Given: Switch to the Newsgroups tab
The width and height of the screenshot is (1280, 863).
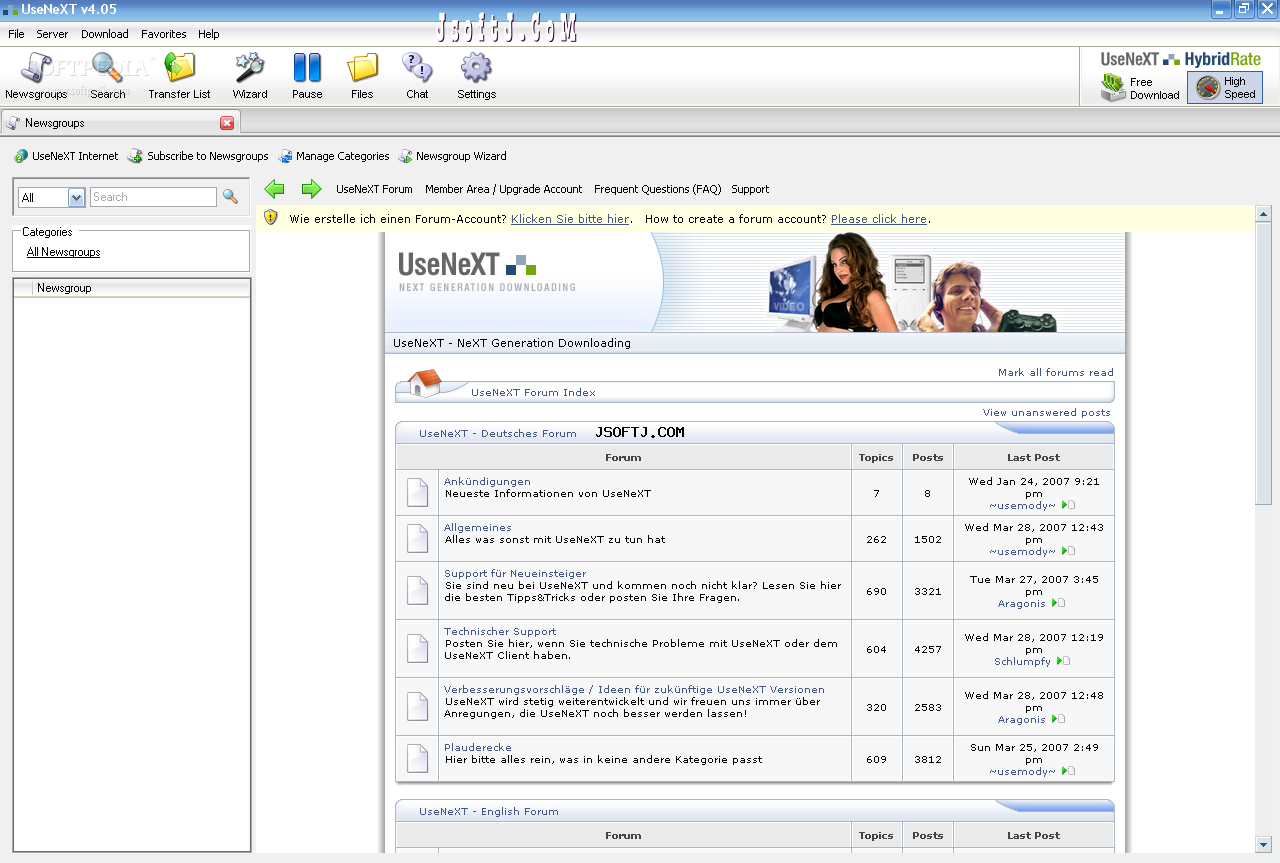Looking at the screenshot, I should pos(120,123).
